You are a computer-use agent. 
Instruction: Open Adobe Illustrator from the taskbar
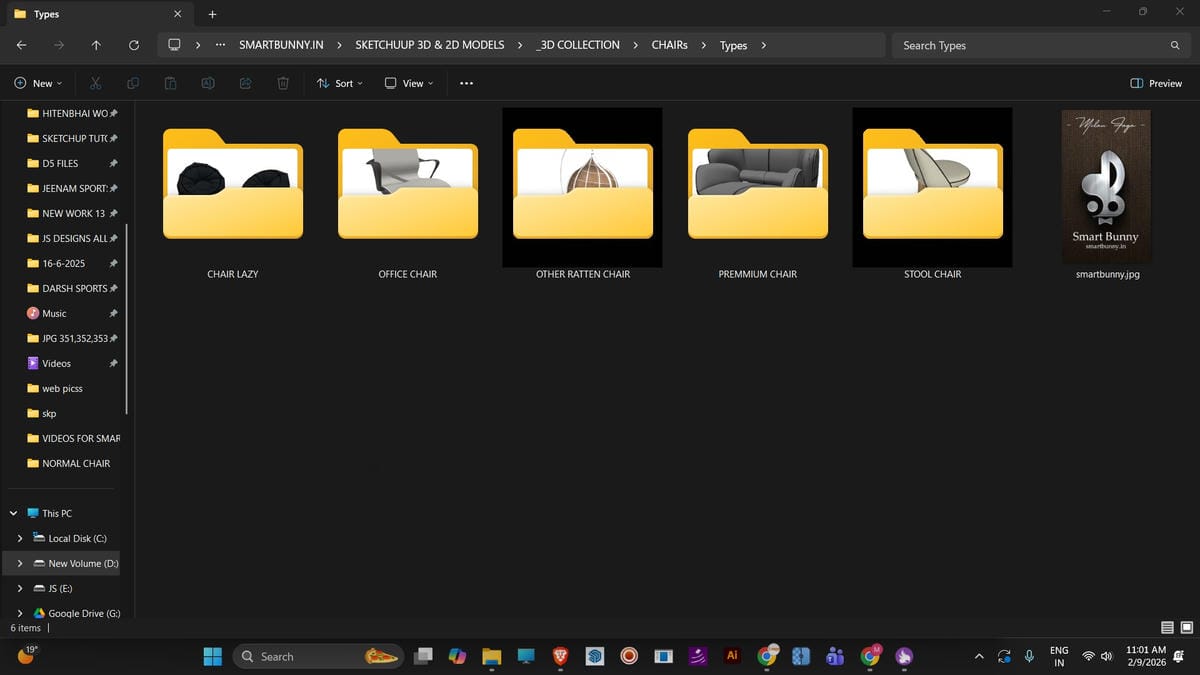coord(732,656)
